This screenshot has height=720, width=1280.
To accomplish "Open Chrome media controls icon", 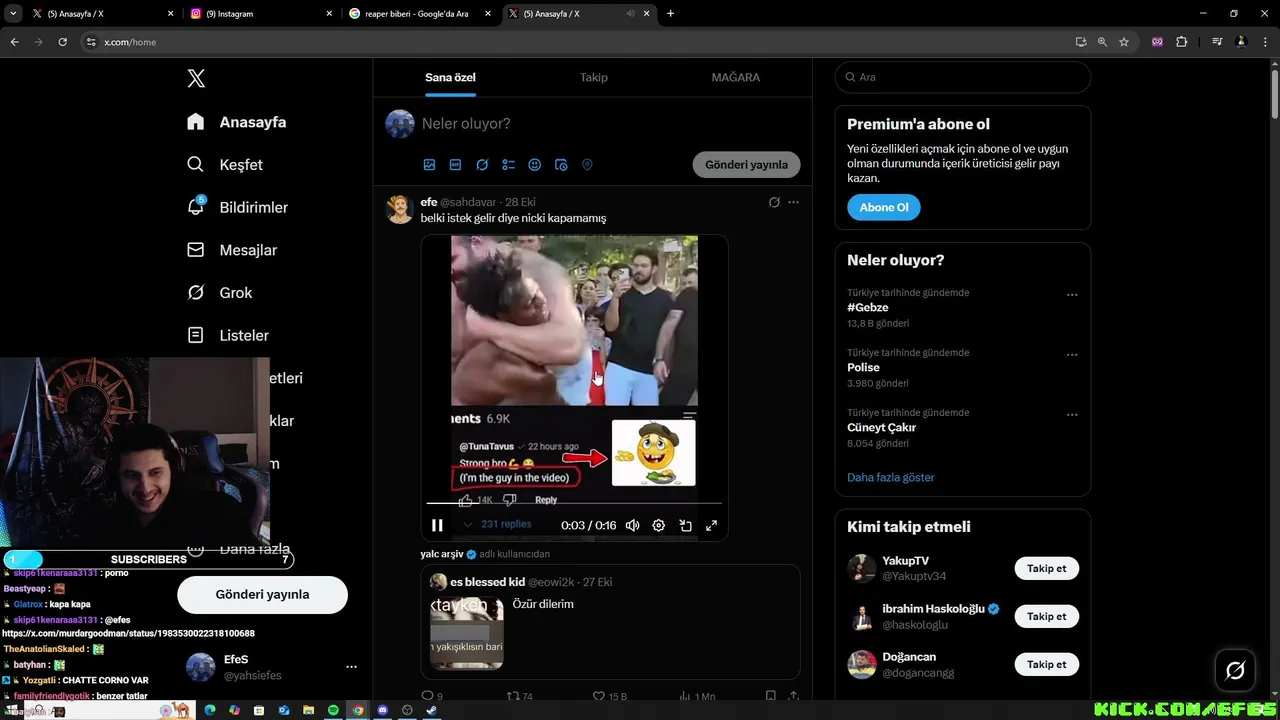I will (x=1217, y=42).
